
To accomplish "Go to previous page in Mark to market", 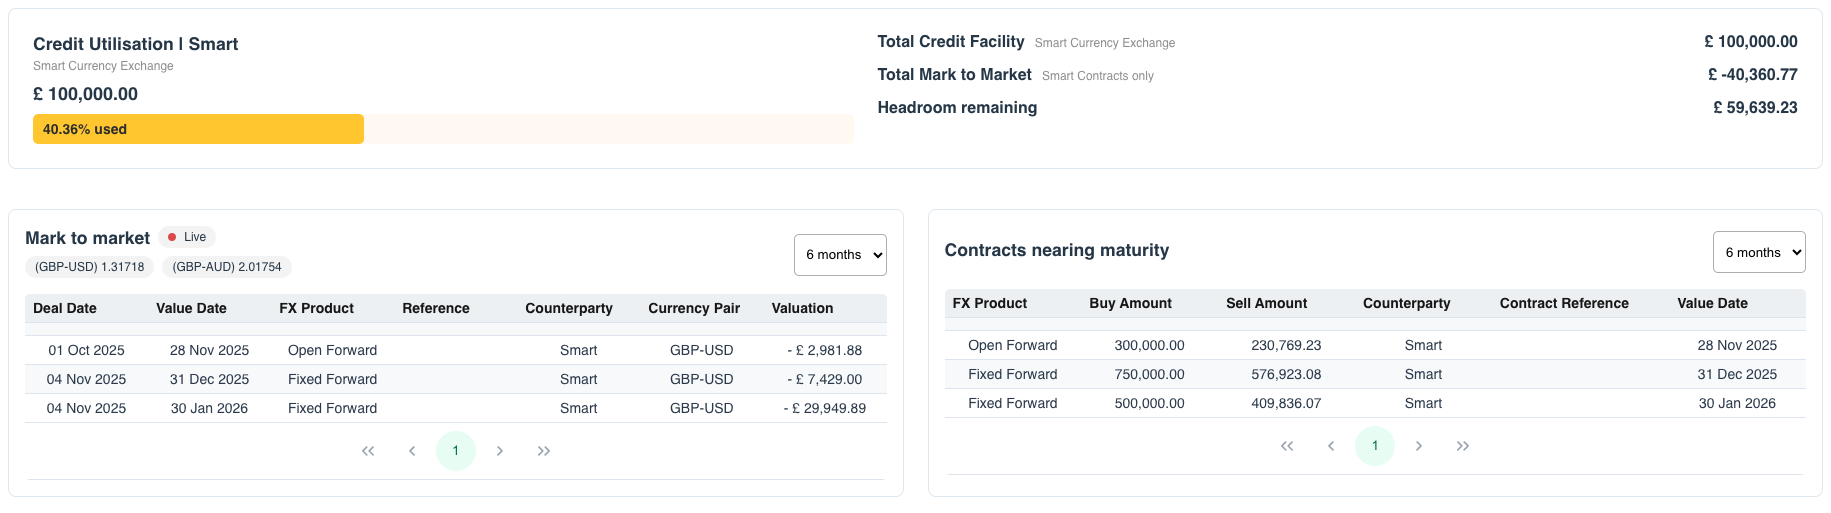I will (x=412, y=451).
